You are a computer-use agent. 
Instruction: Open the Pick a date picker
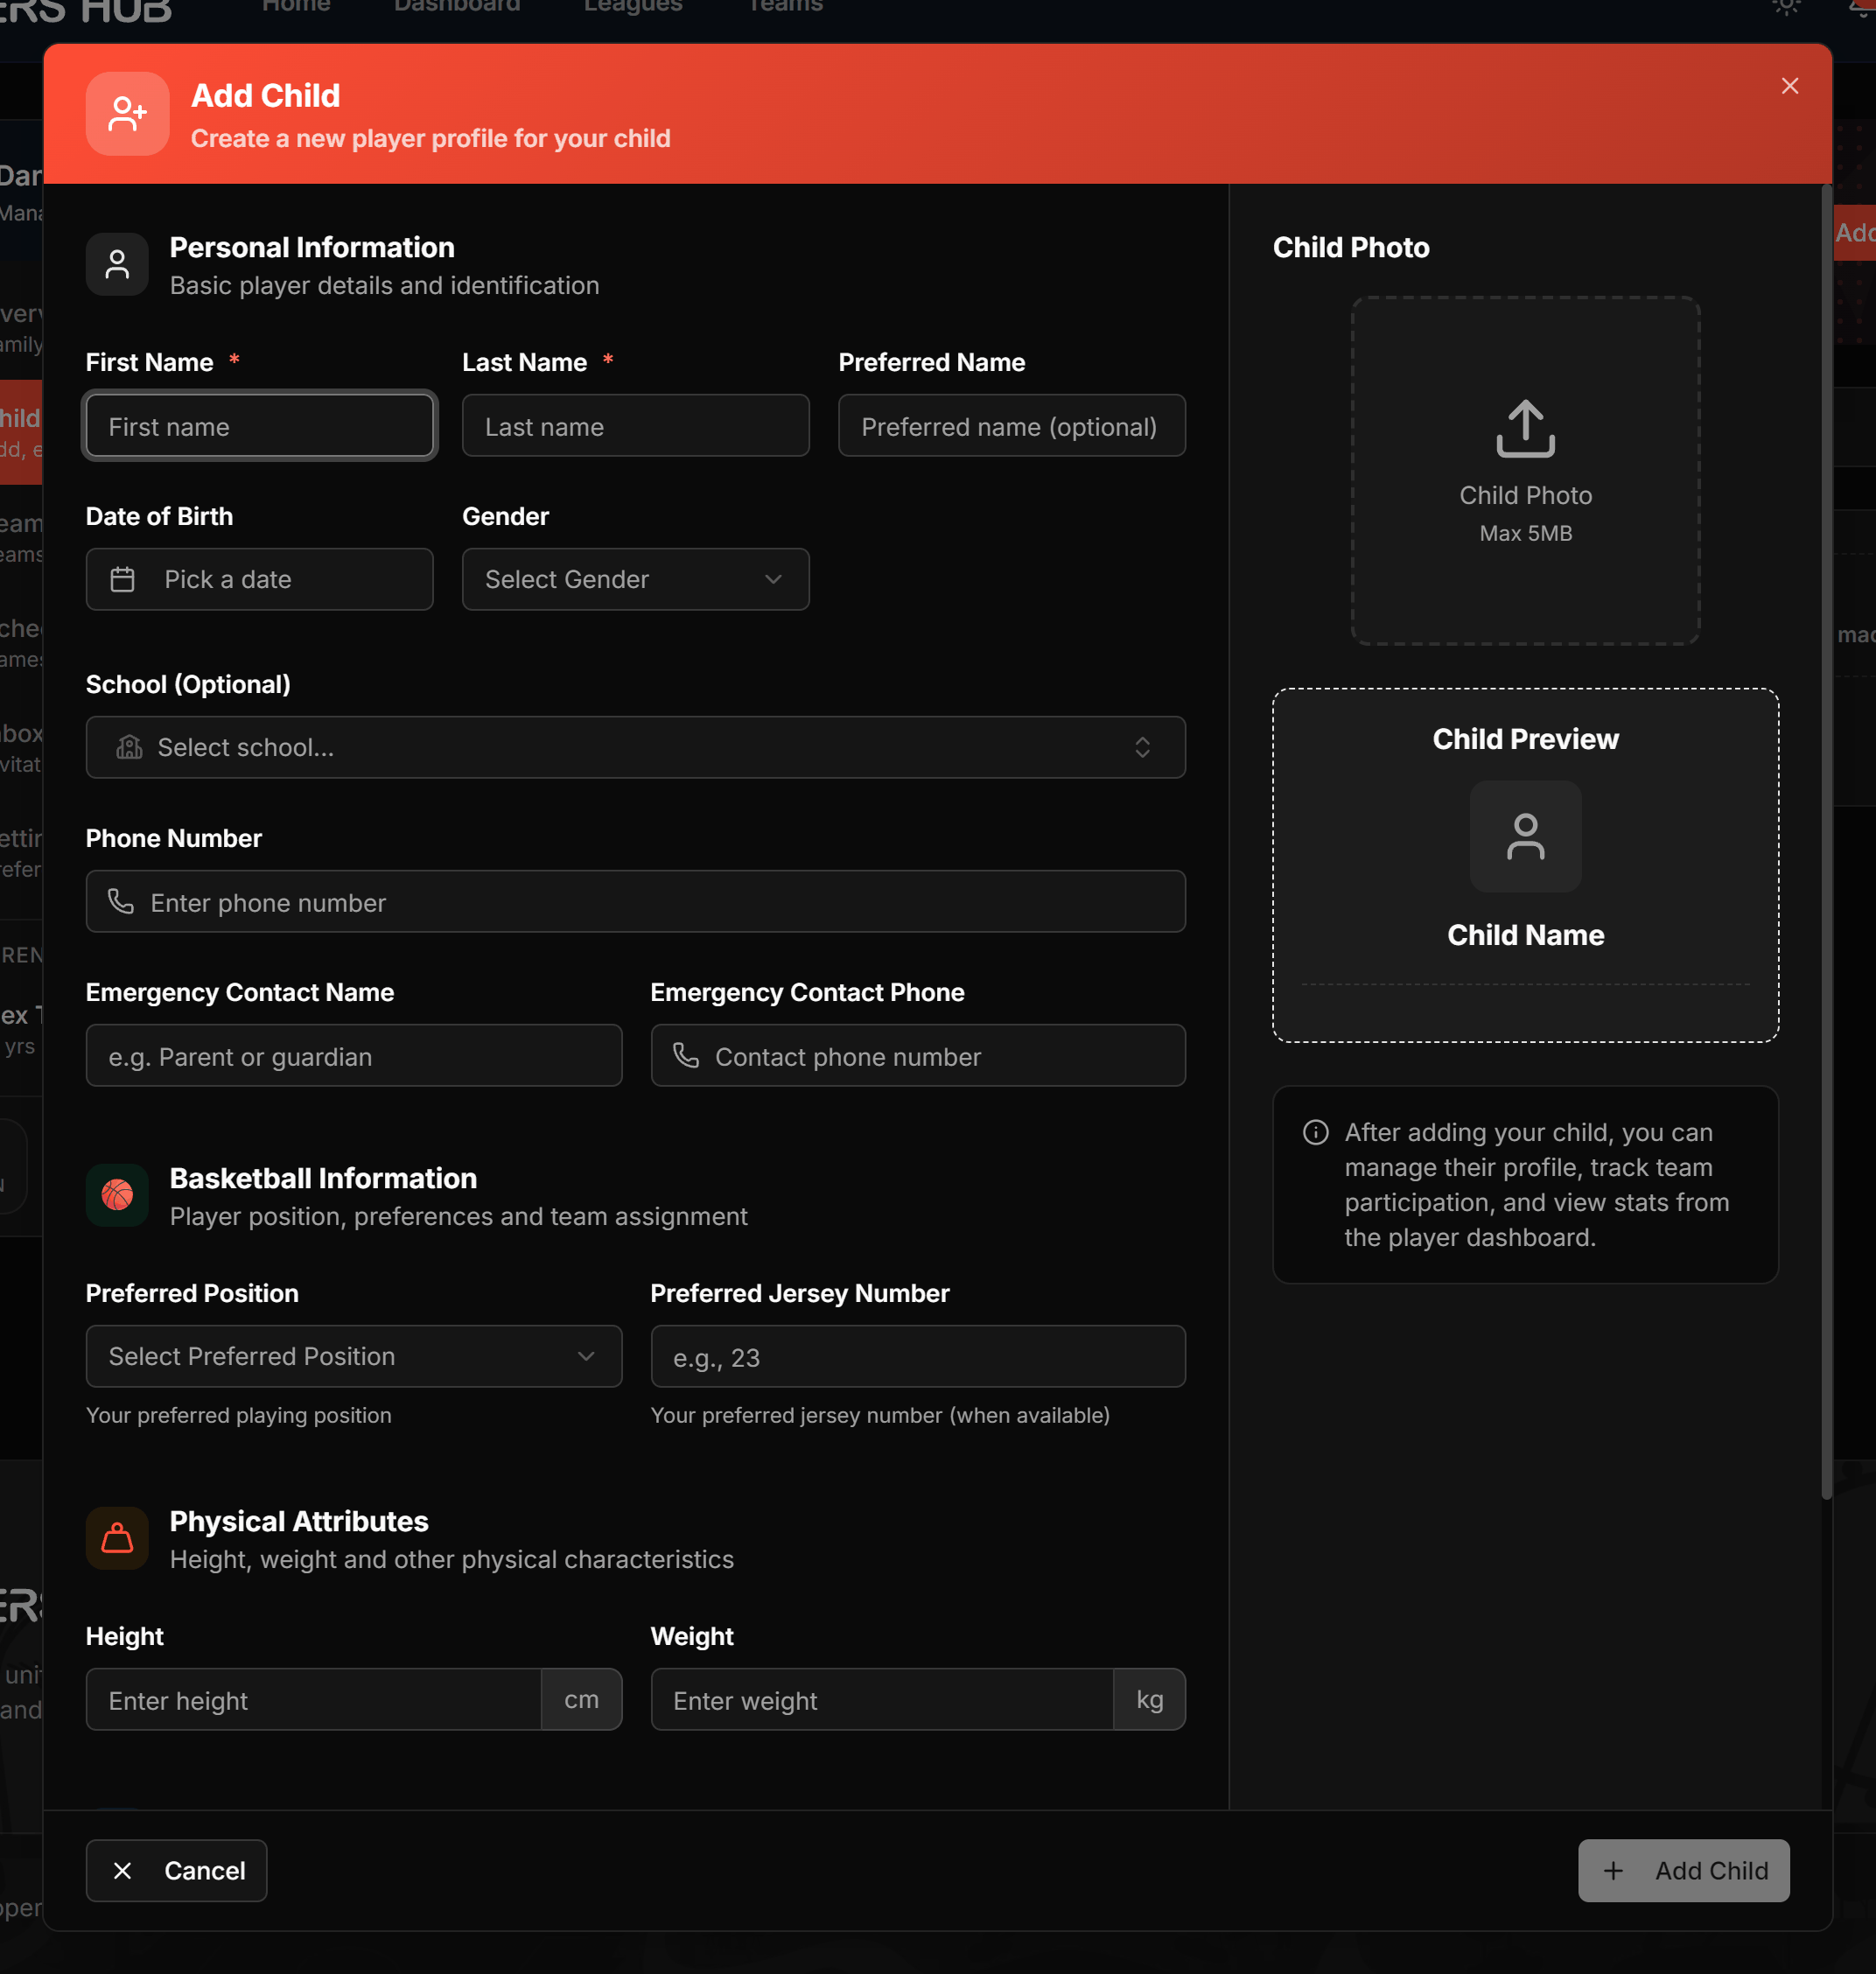coord(259,579)
